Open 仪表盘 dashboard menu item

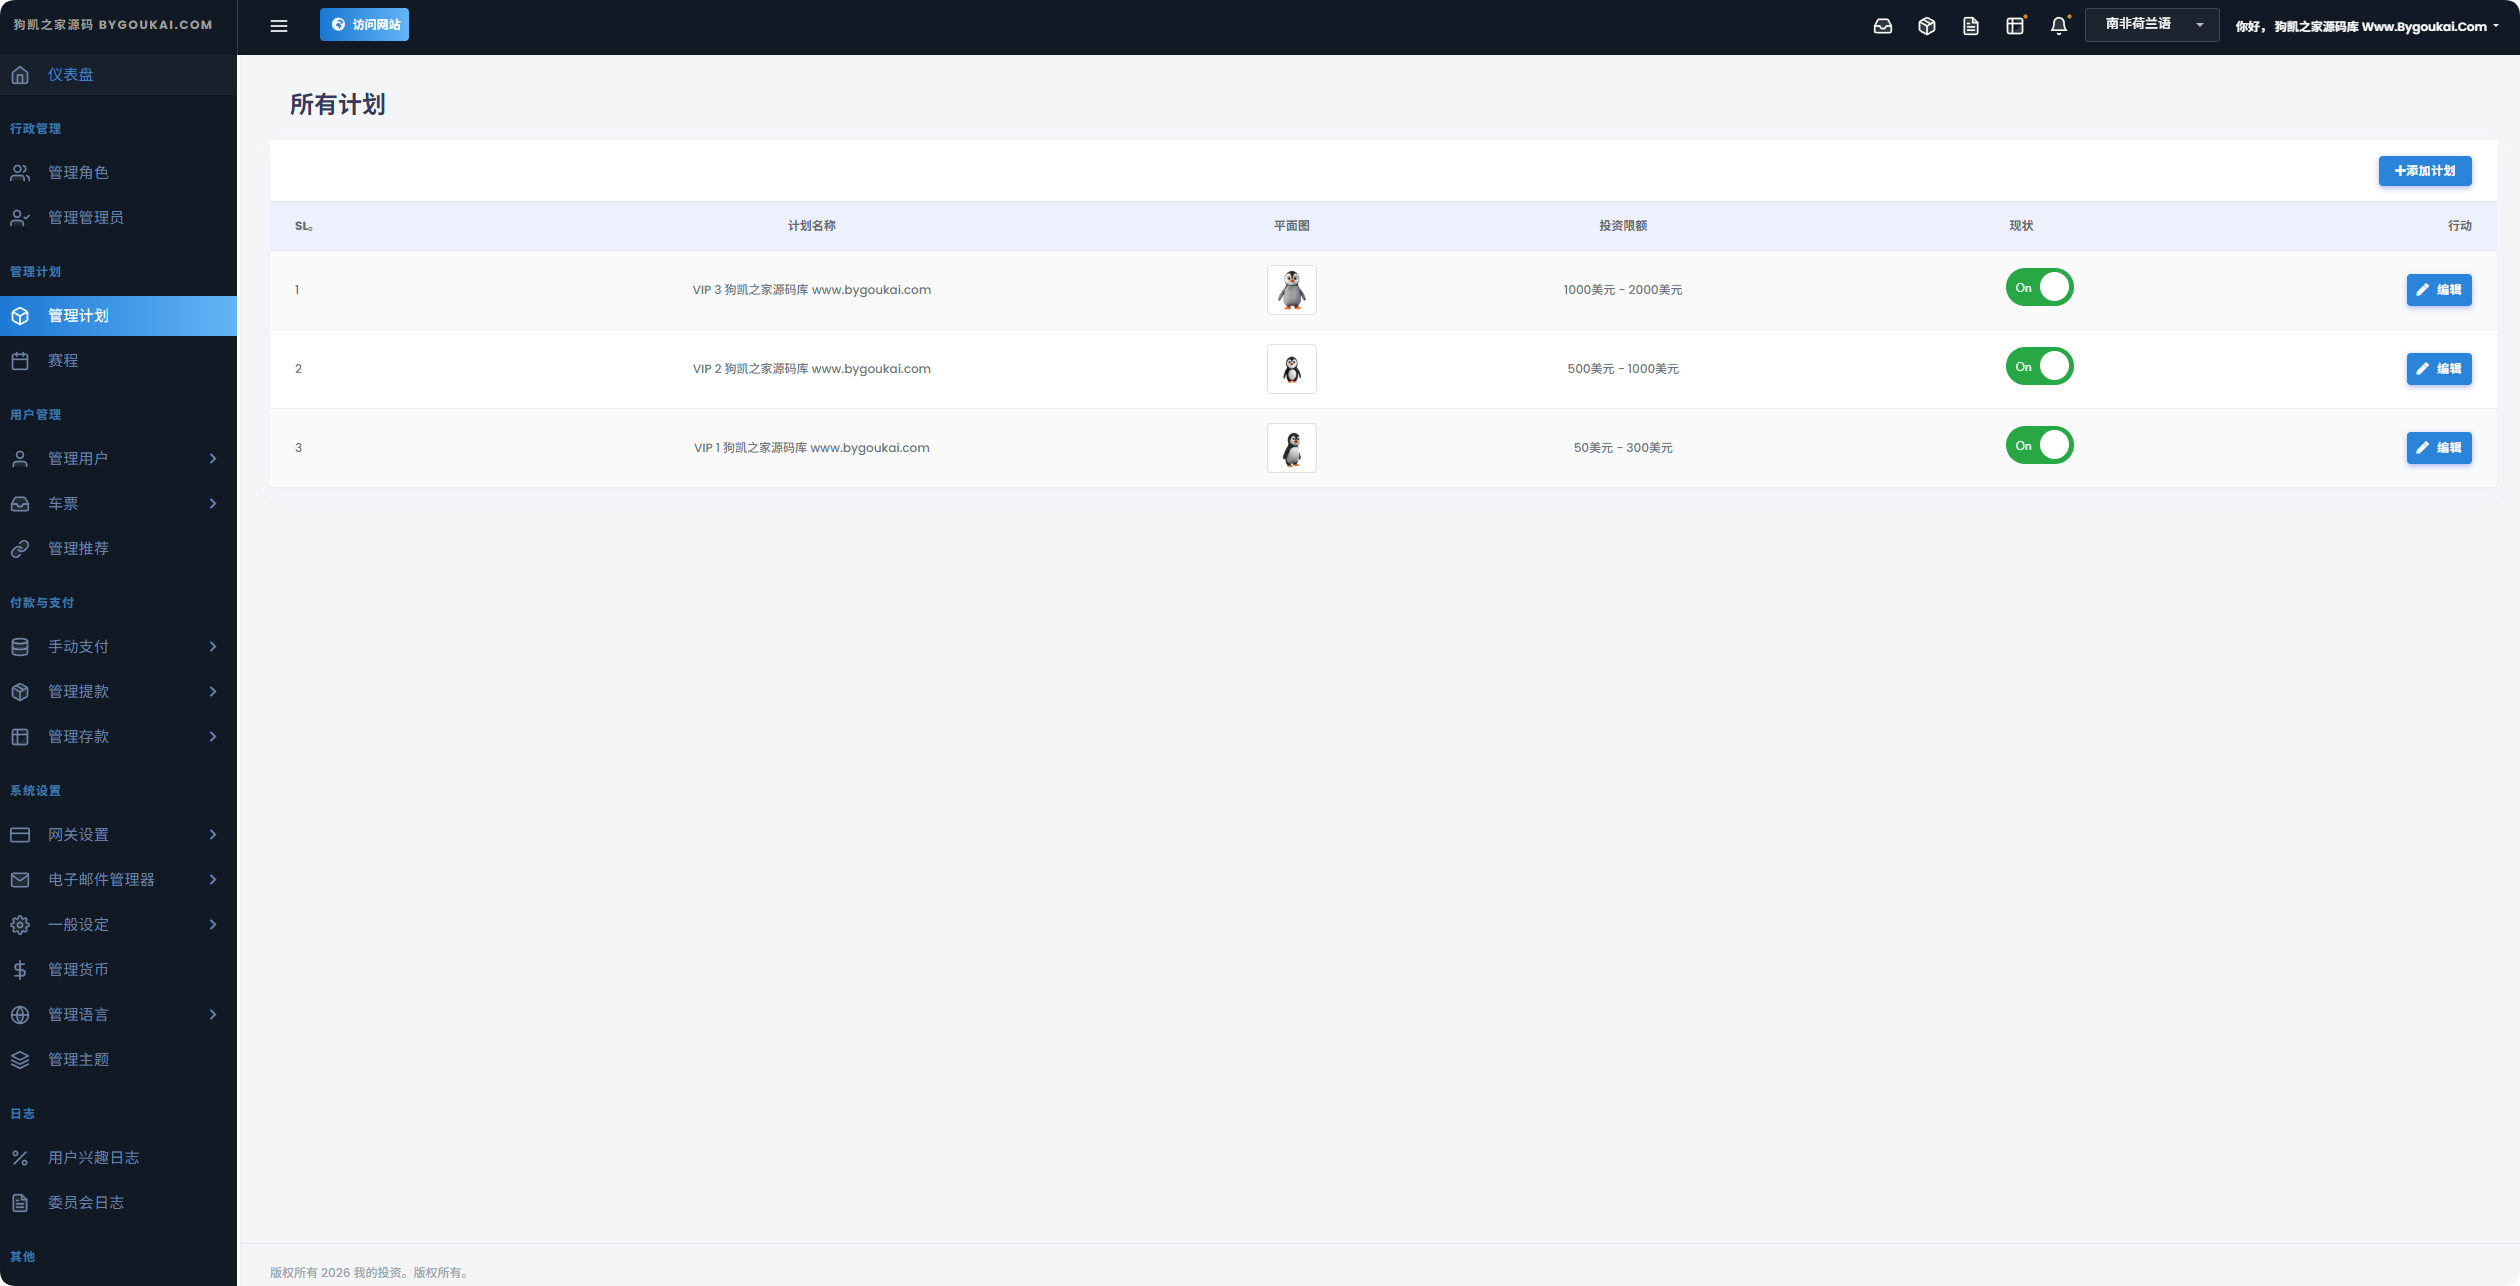pyautogui.click(x=118, y=75)
